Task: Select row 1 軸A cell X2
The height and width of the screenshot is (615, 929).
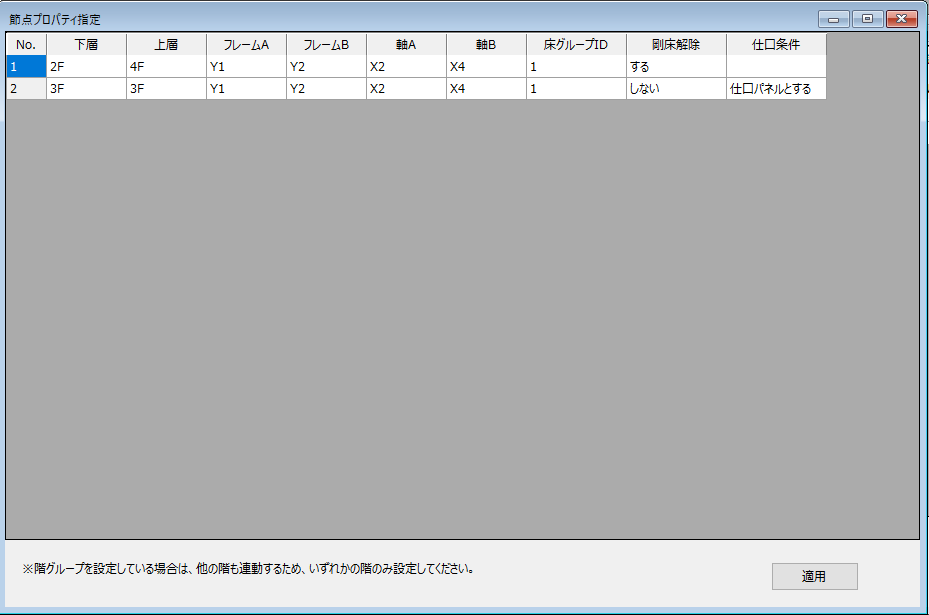Action: [x=406, y=66]
